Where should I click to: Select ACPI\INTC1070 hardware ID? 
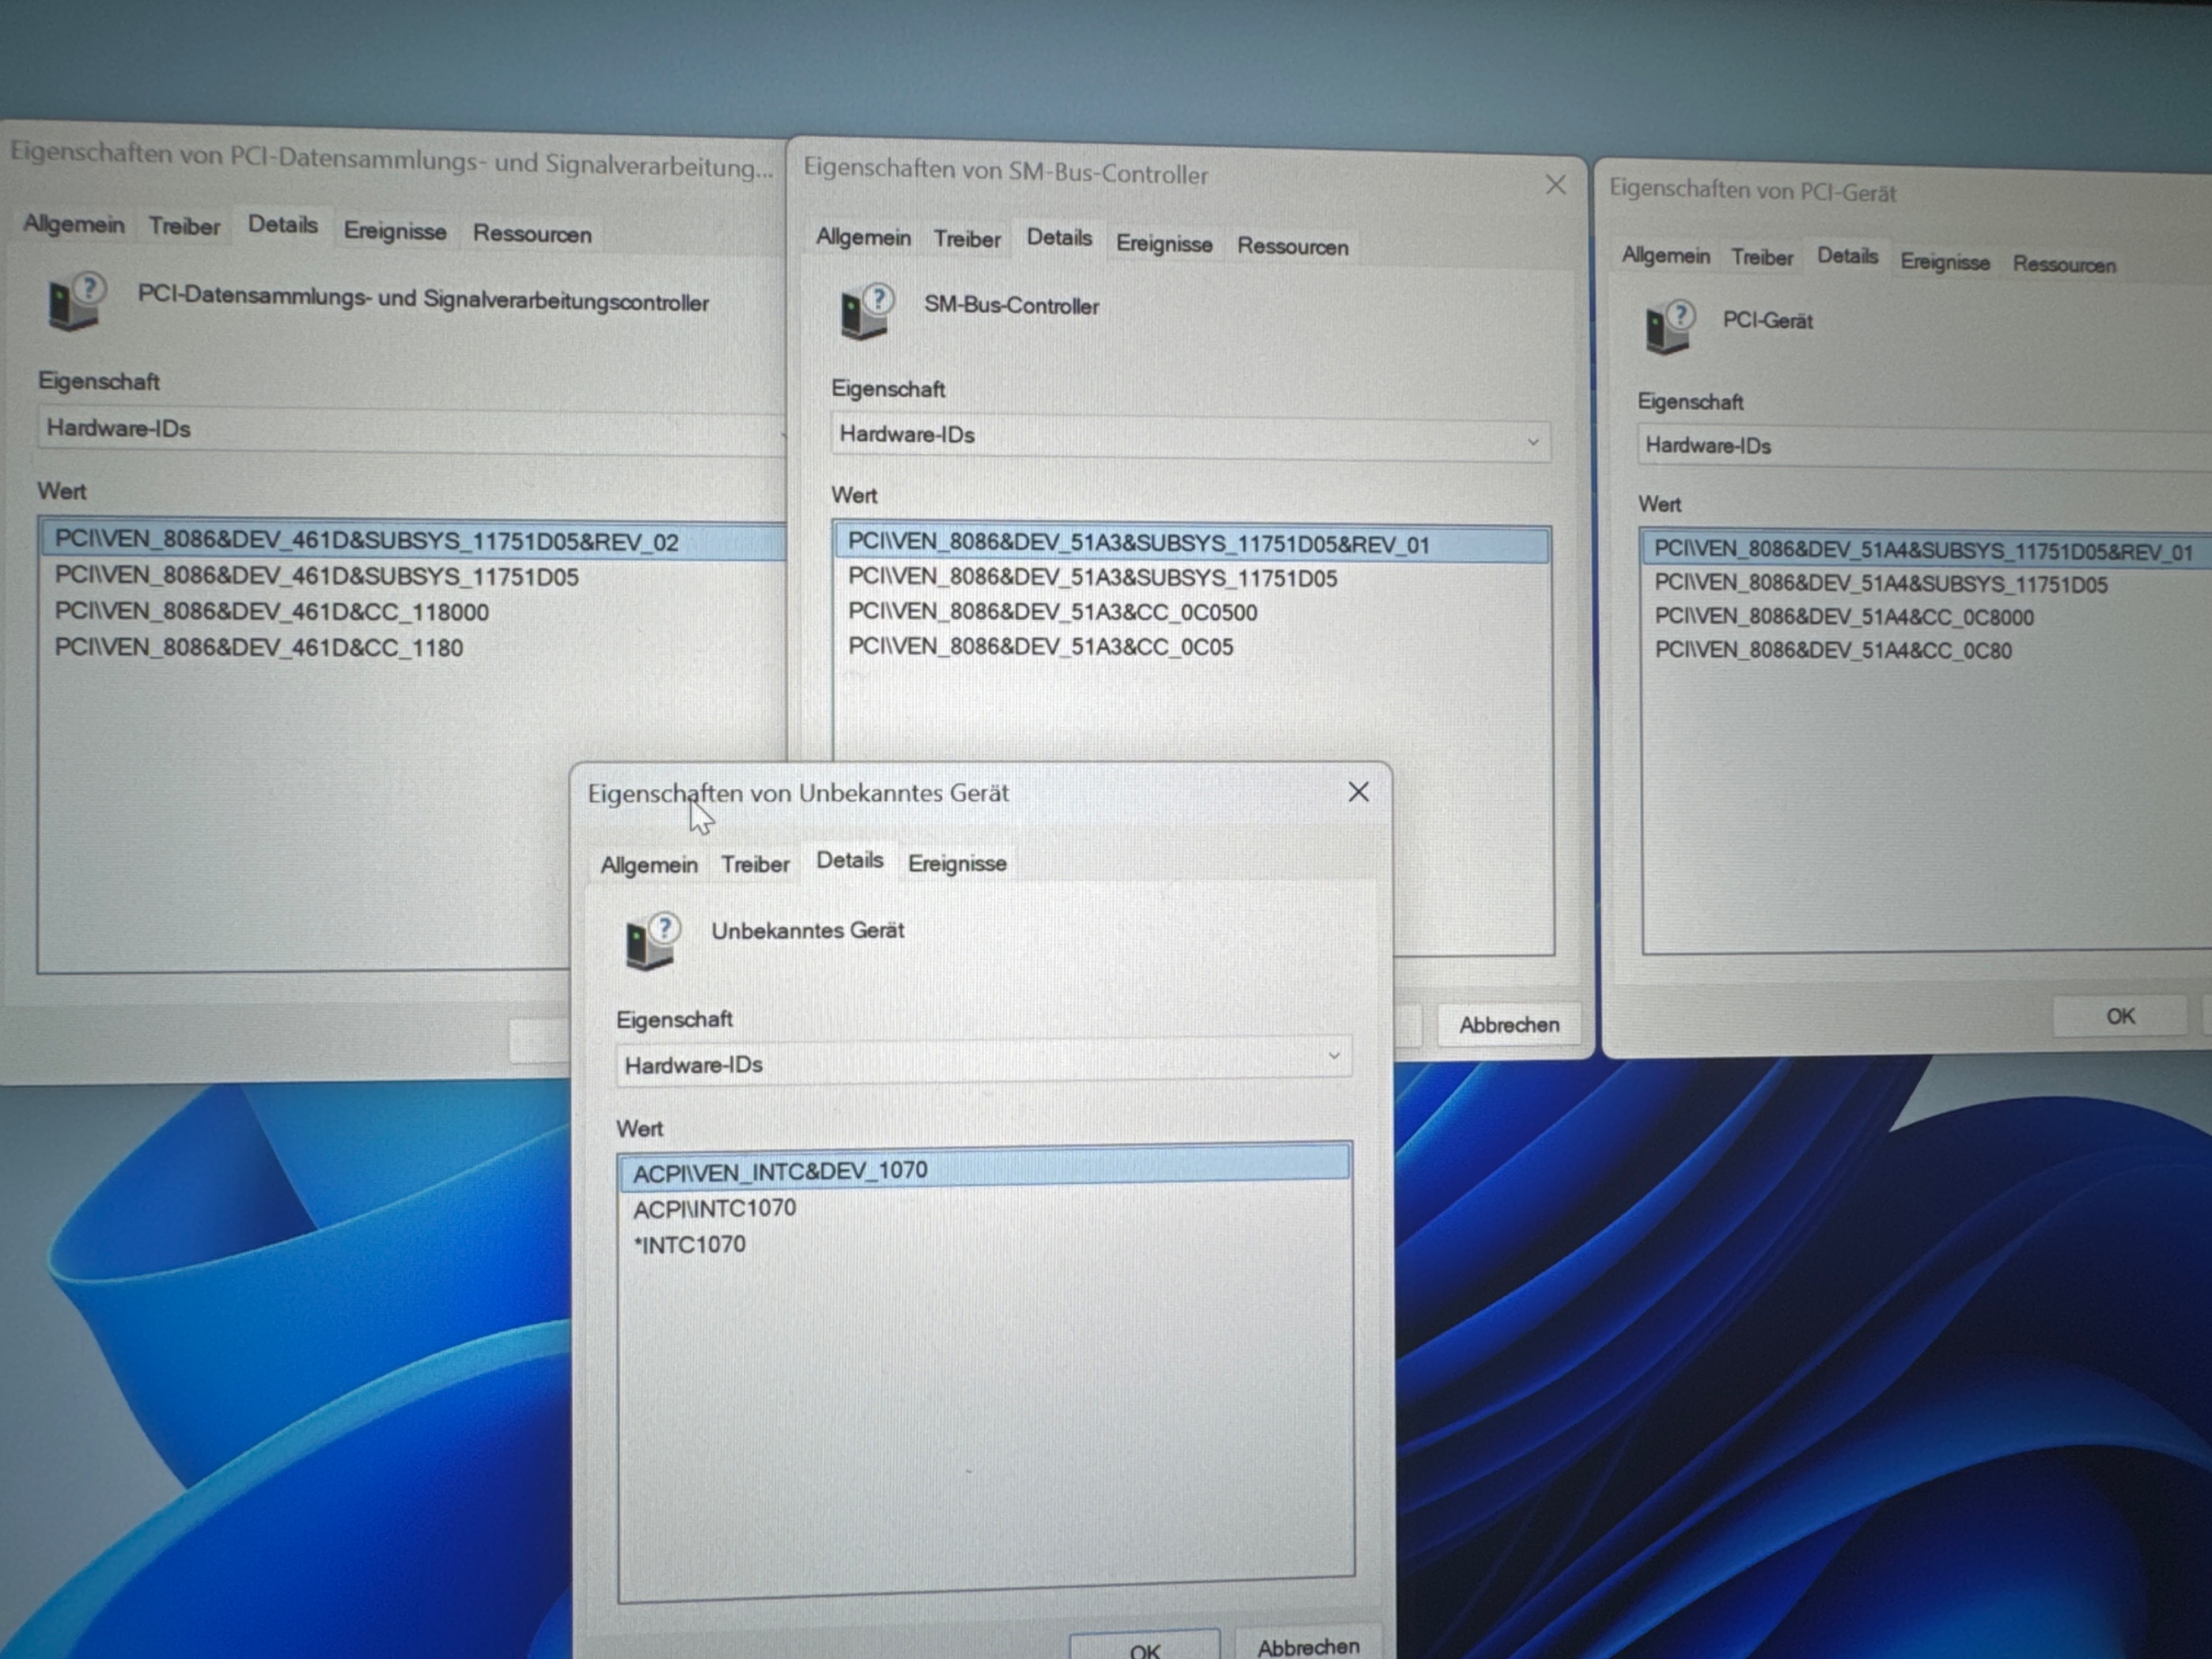click(714, 1208)
